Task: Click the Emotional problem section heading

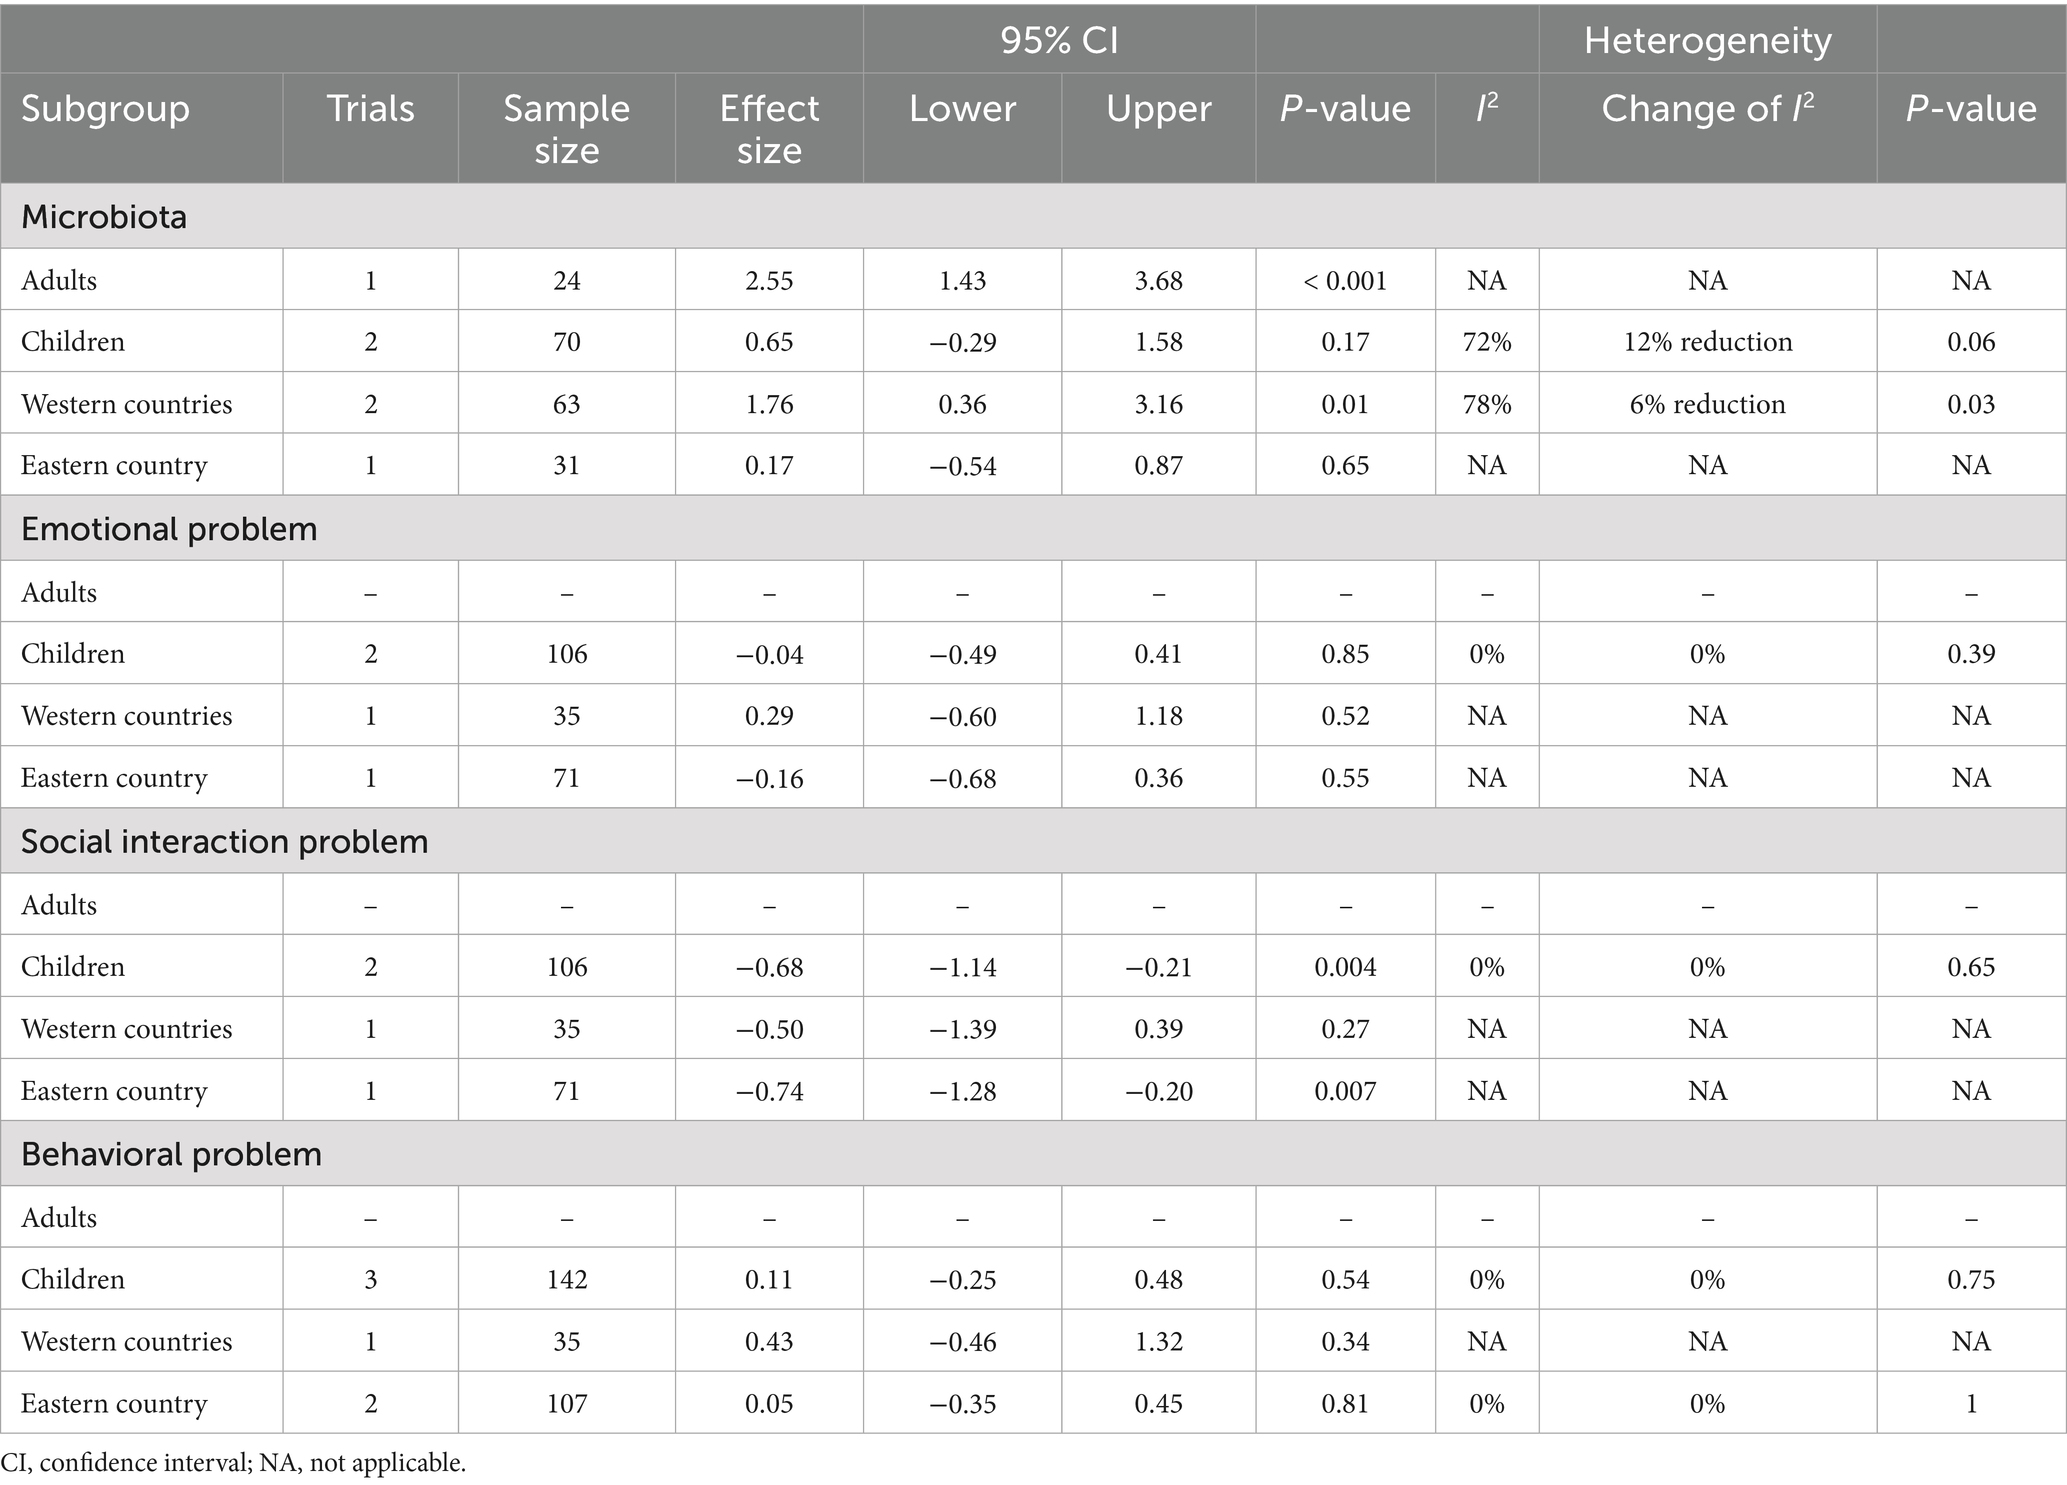Action: [169, 529]
